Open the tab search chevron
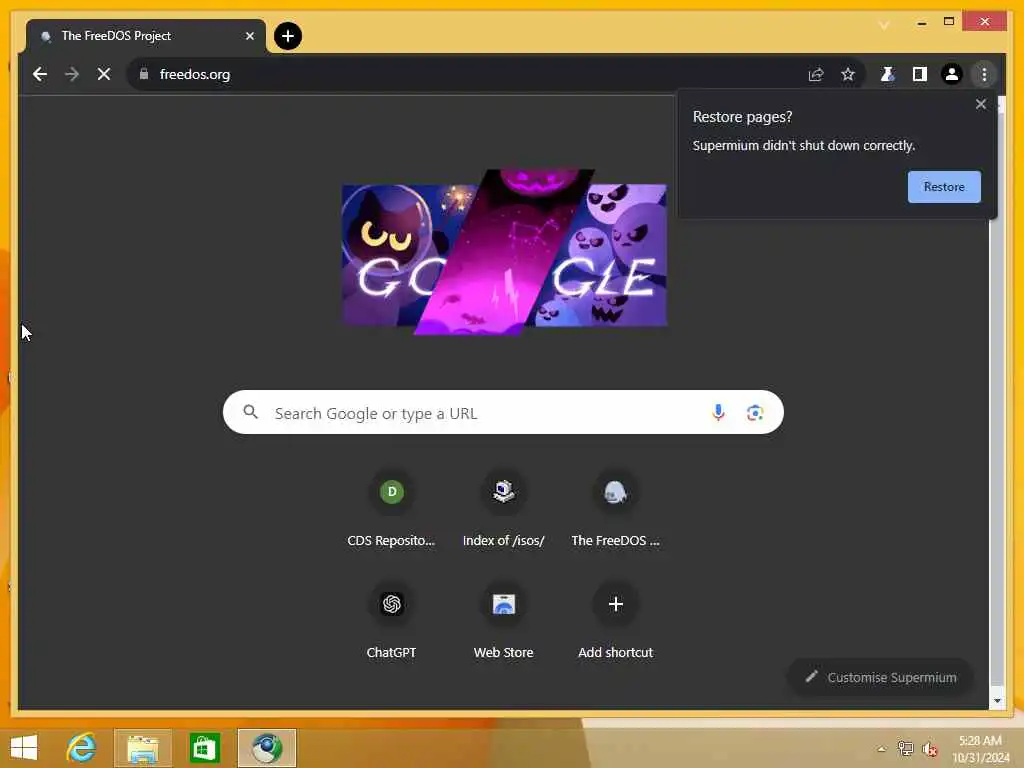 point(884,25)
